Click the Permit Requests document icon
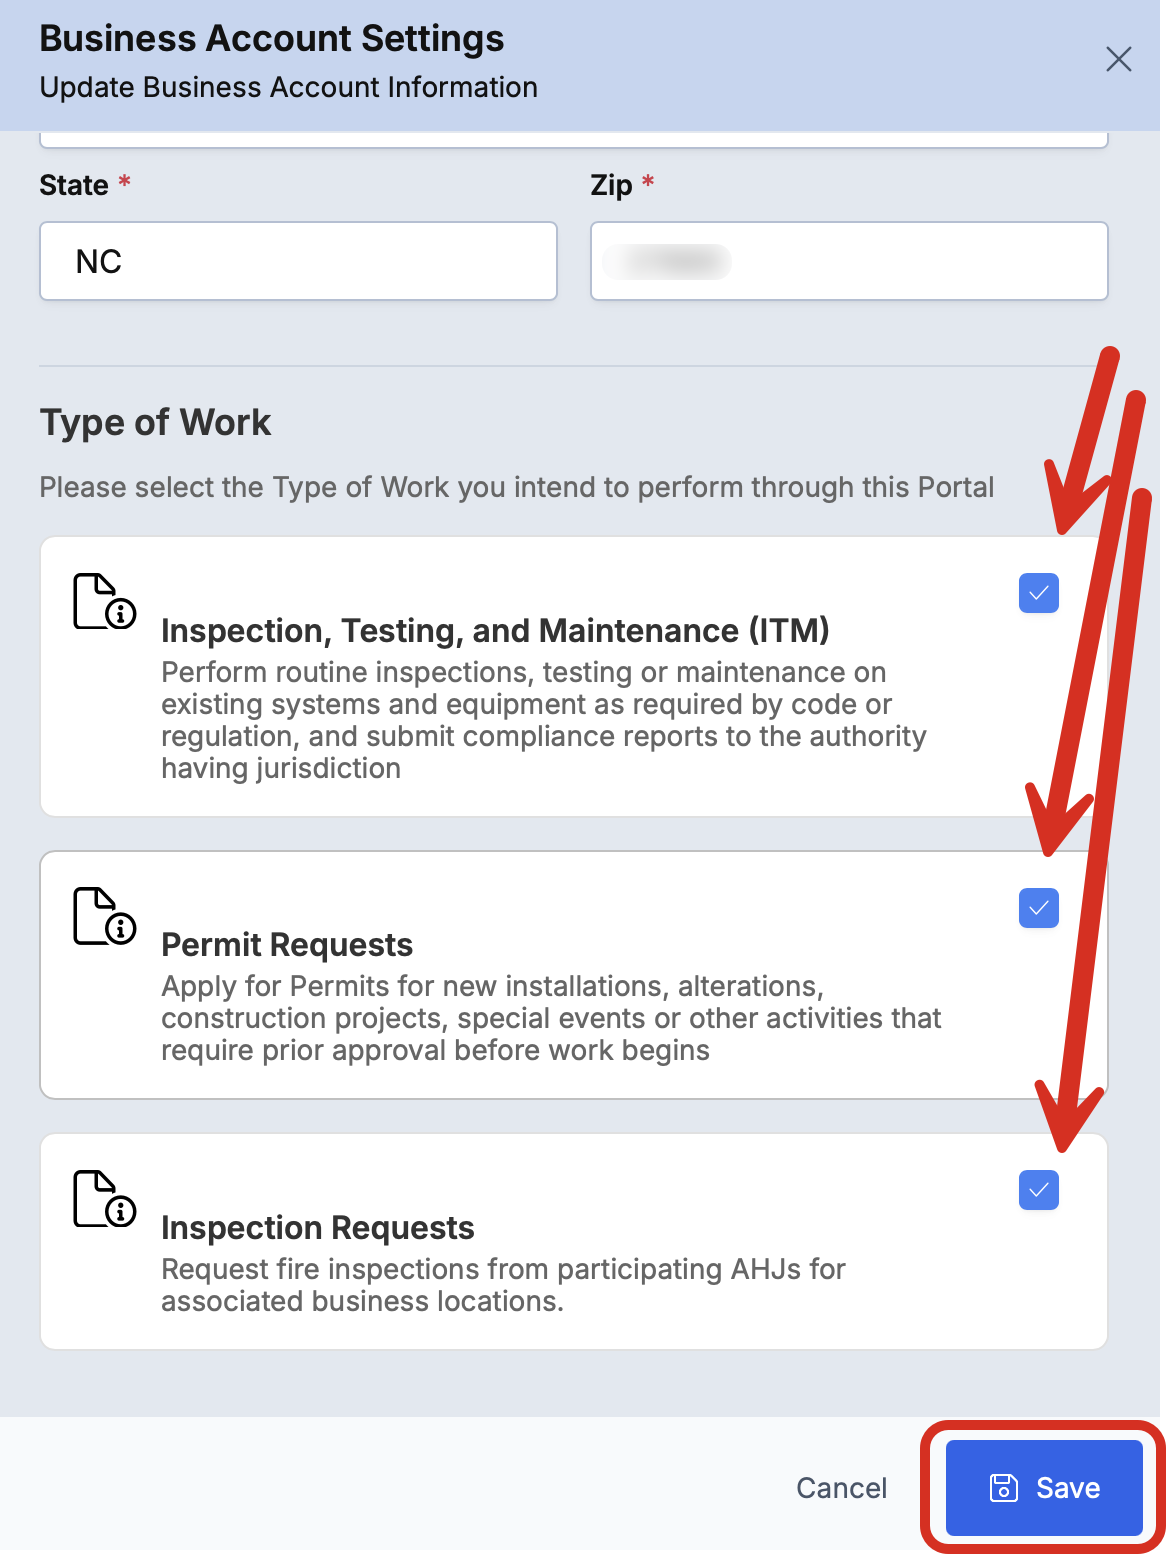The width and height of the screenshot is (1176, 1558). click(x=105, y=915)
